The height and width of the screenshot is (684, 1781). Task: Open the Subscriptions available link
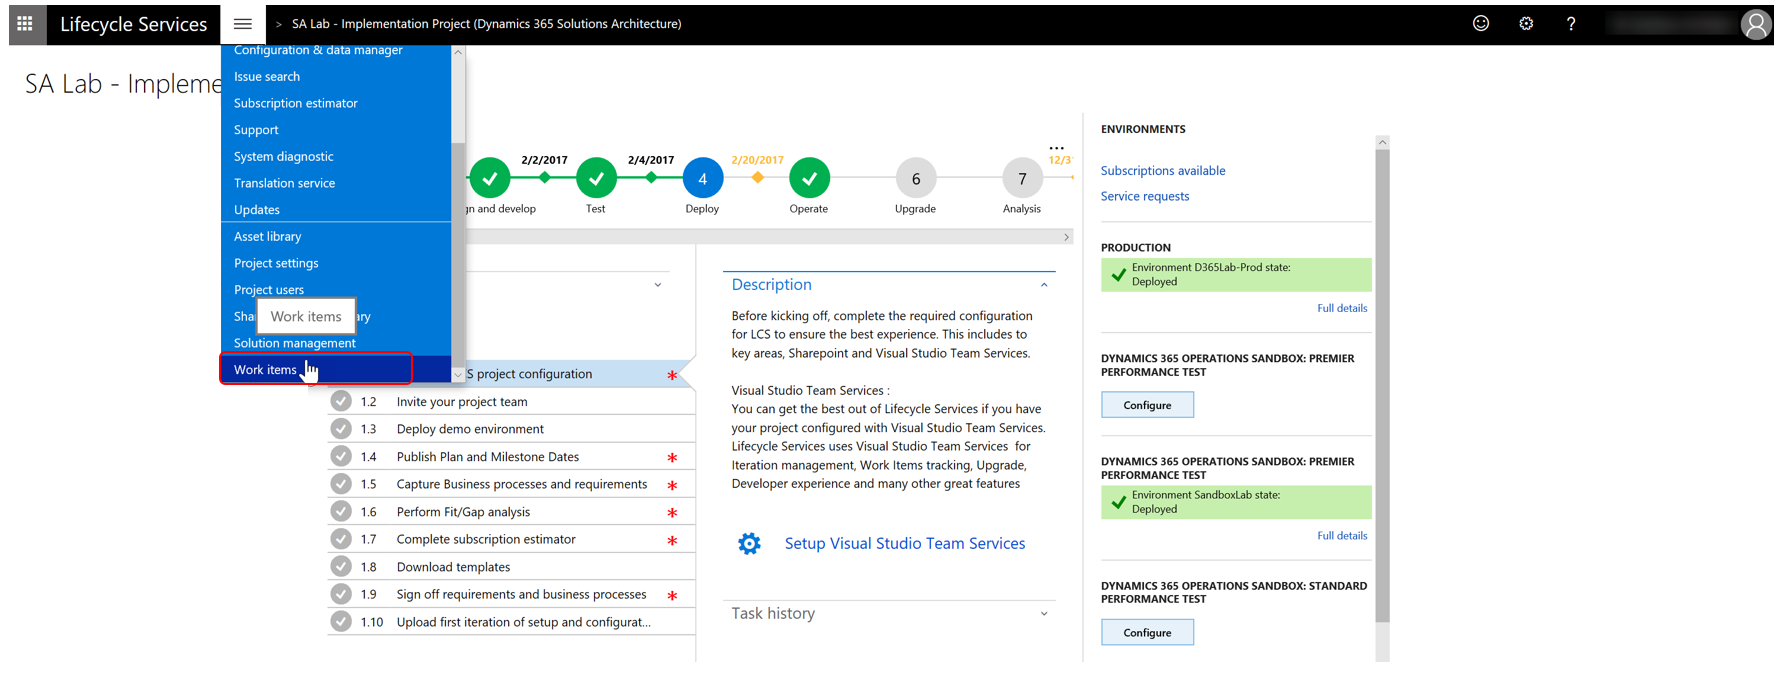click(x=1163, y=171)
